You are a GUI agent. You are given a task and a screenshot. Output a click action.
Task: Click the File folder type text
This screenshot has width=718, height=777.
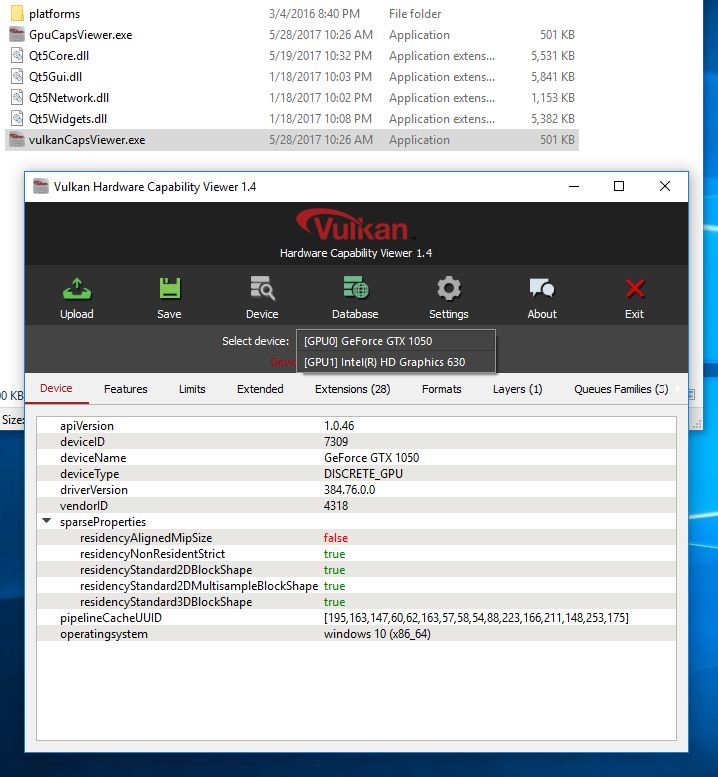coord(415,13)
